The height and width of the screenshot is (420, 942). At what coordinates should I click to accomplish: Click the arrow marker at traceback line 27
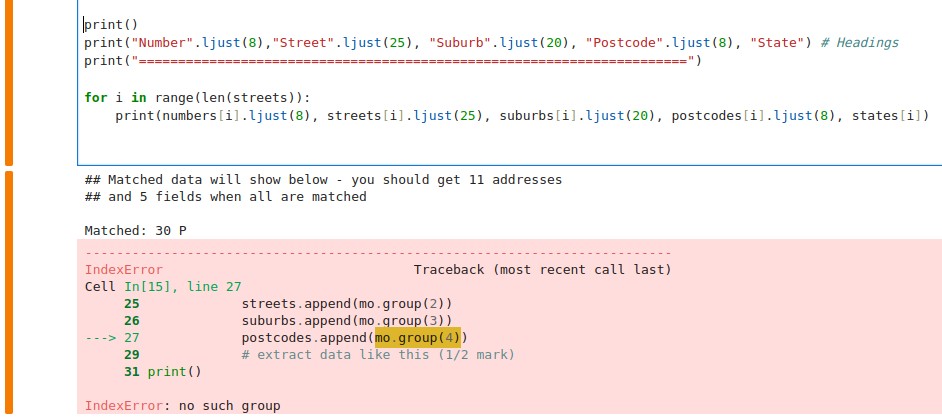100,338
